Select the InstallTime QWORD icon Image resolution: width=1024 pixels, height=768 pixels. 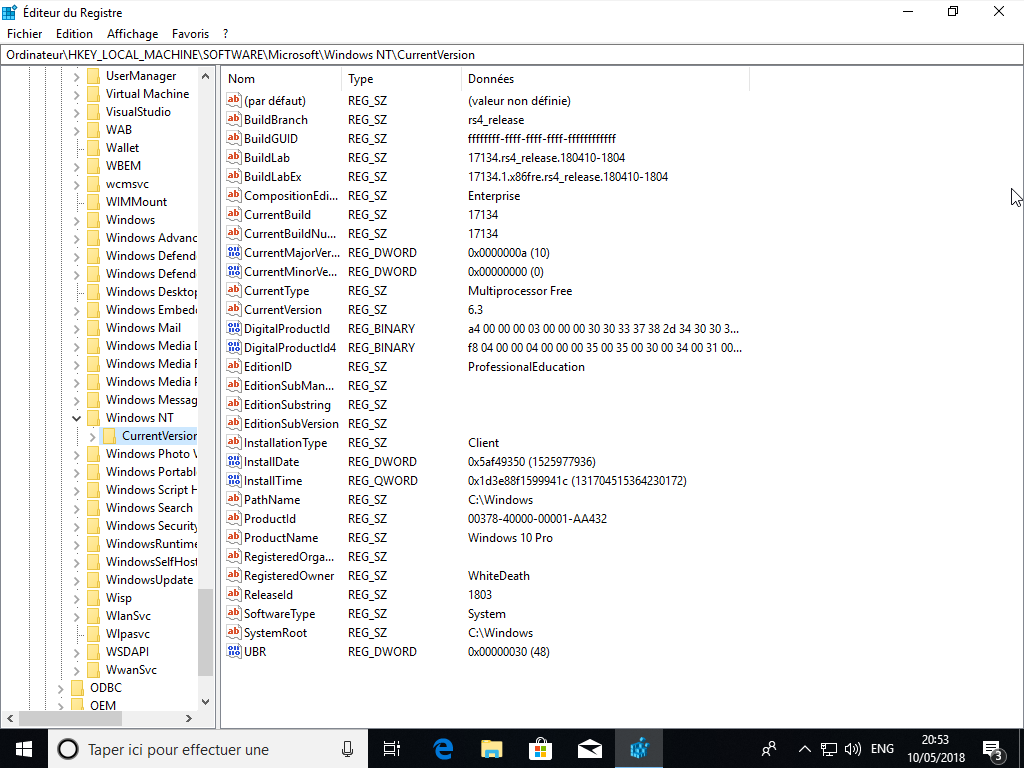234,480
